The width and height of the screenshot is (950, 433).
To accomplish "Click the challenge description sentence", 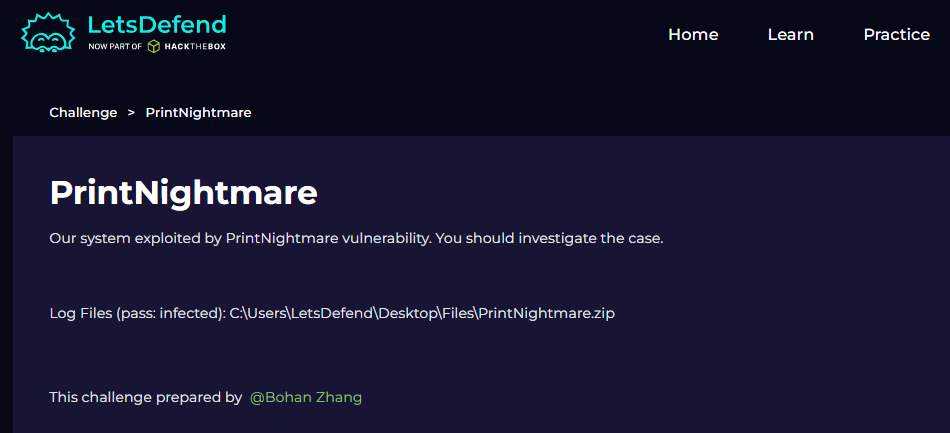I will 356,239.
